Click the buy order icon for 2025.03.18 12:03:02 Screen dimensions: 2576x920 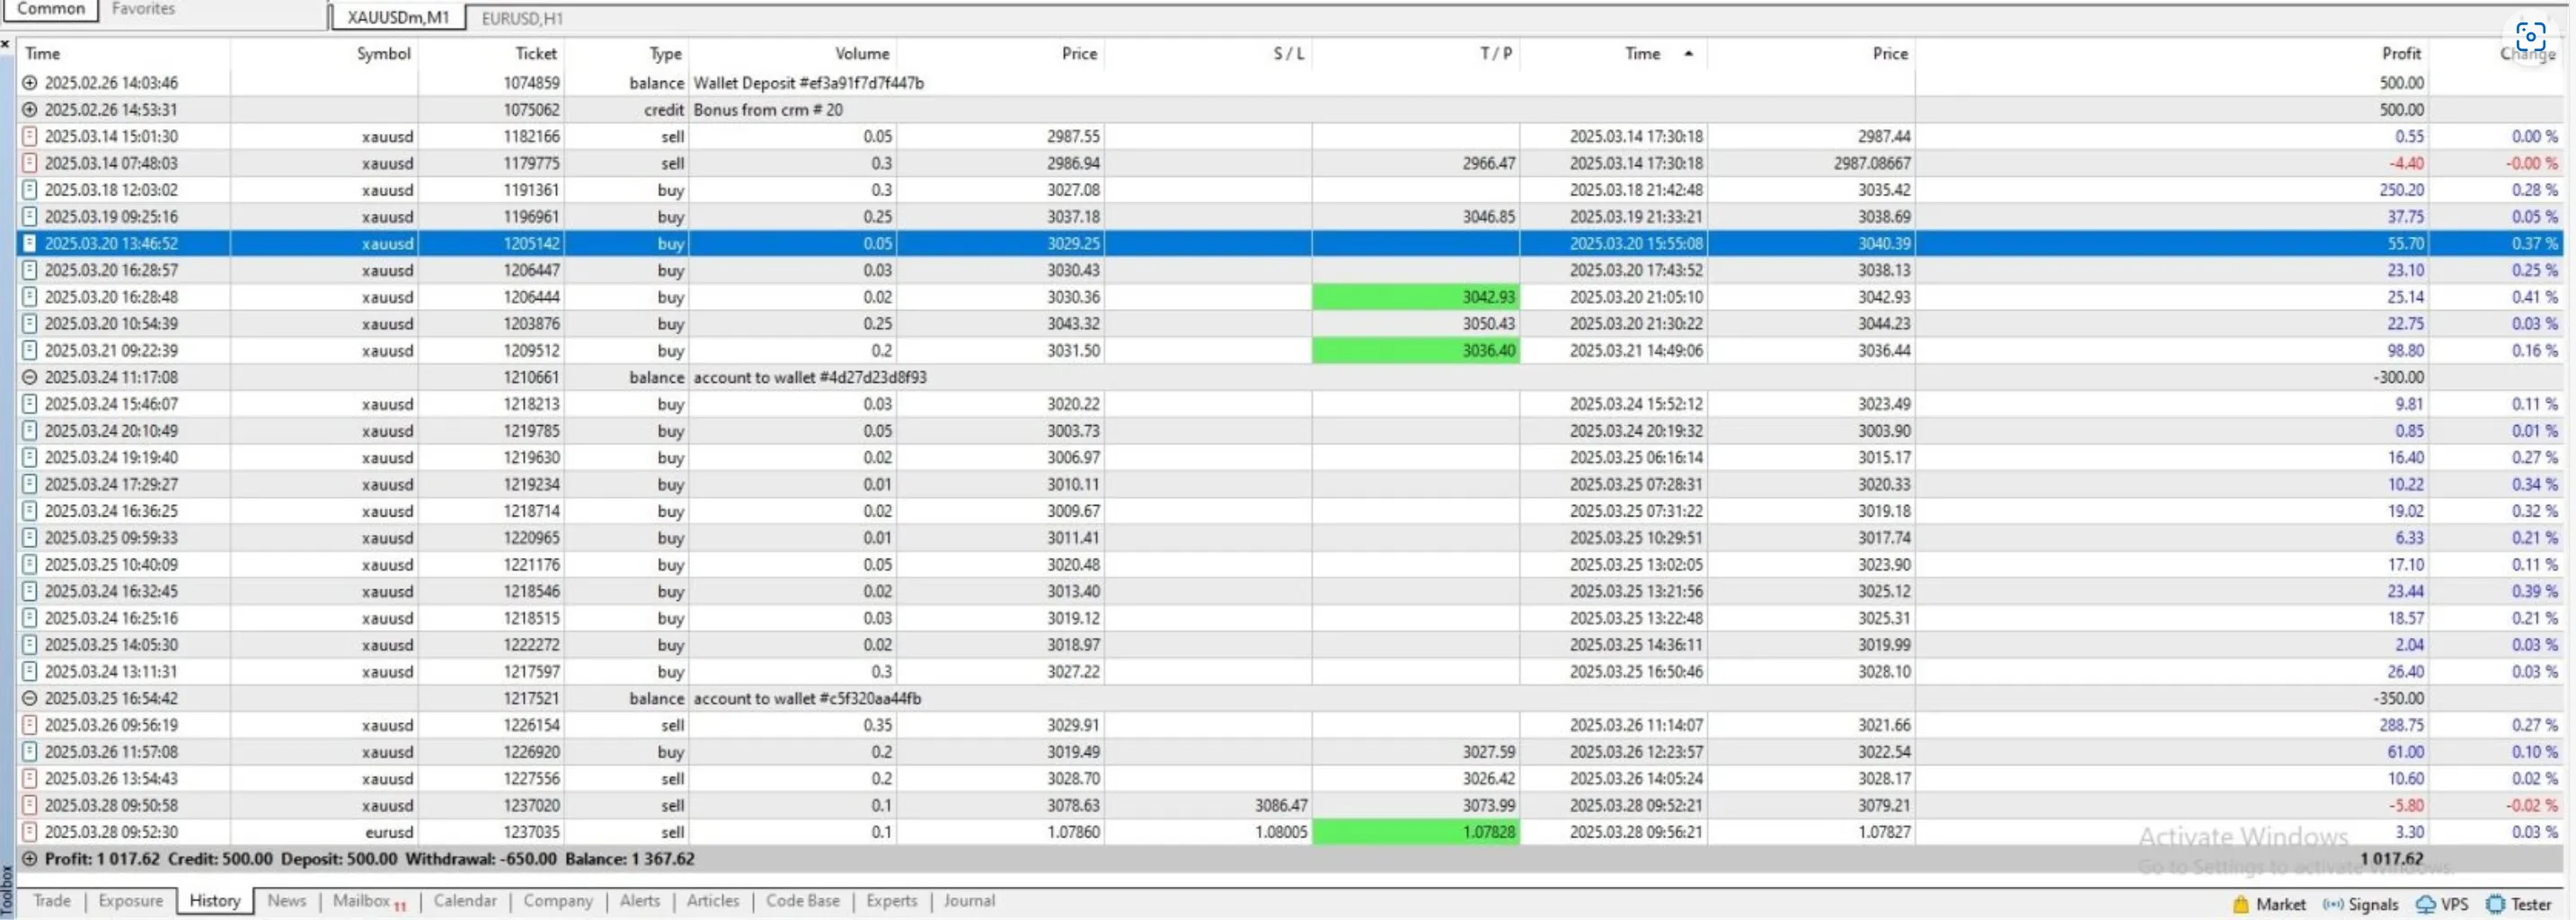click(x=30, y=190)
